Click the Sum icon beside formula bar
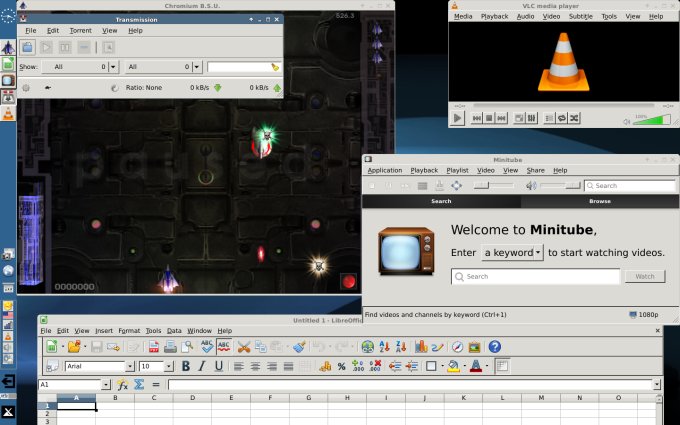 [x=139, y=384]
